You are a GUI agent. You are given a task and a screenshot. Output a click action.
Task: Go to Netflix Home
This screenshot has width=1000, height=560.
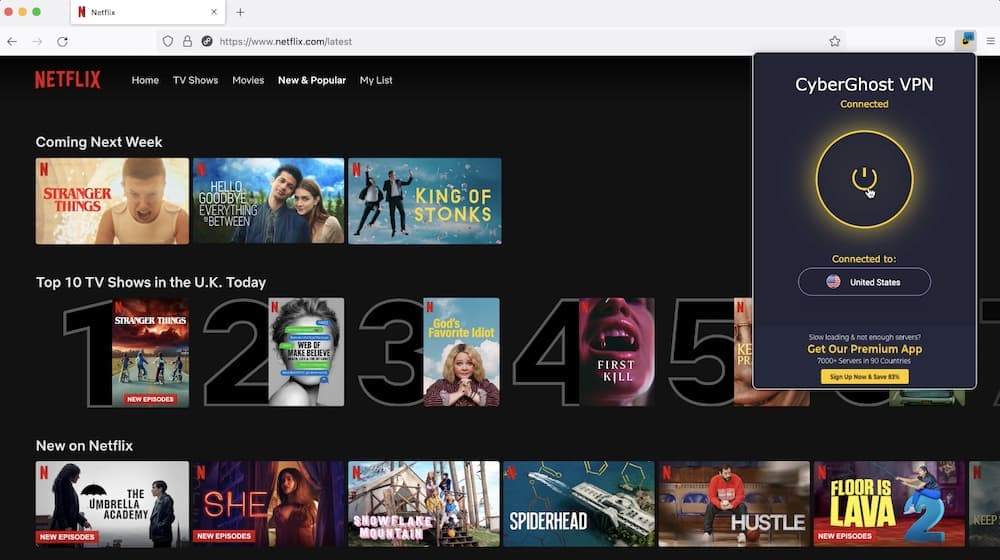pyautogui.click(x=145, y=80)
